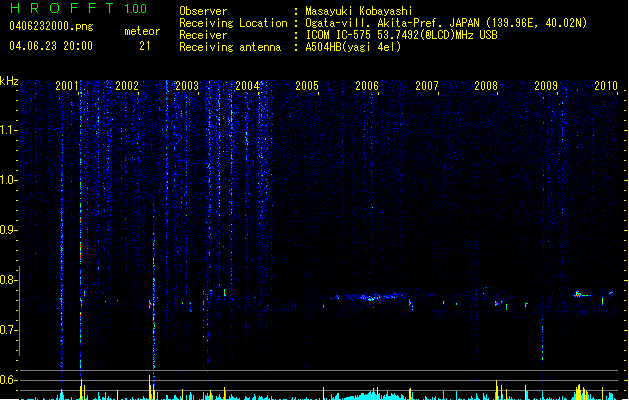Click the date stamp 04.06.23 20:00
This screenshot has width=629, height=400.
pos(51,46)
